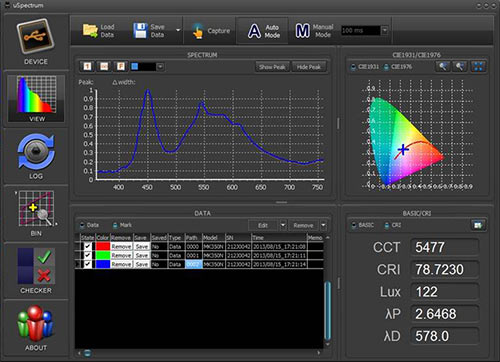
Task: Click Remove in the blue data row
Action: 121,264
